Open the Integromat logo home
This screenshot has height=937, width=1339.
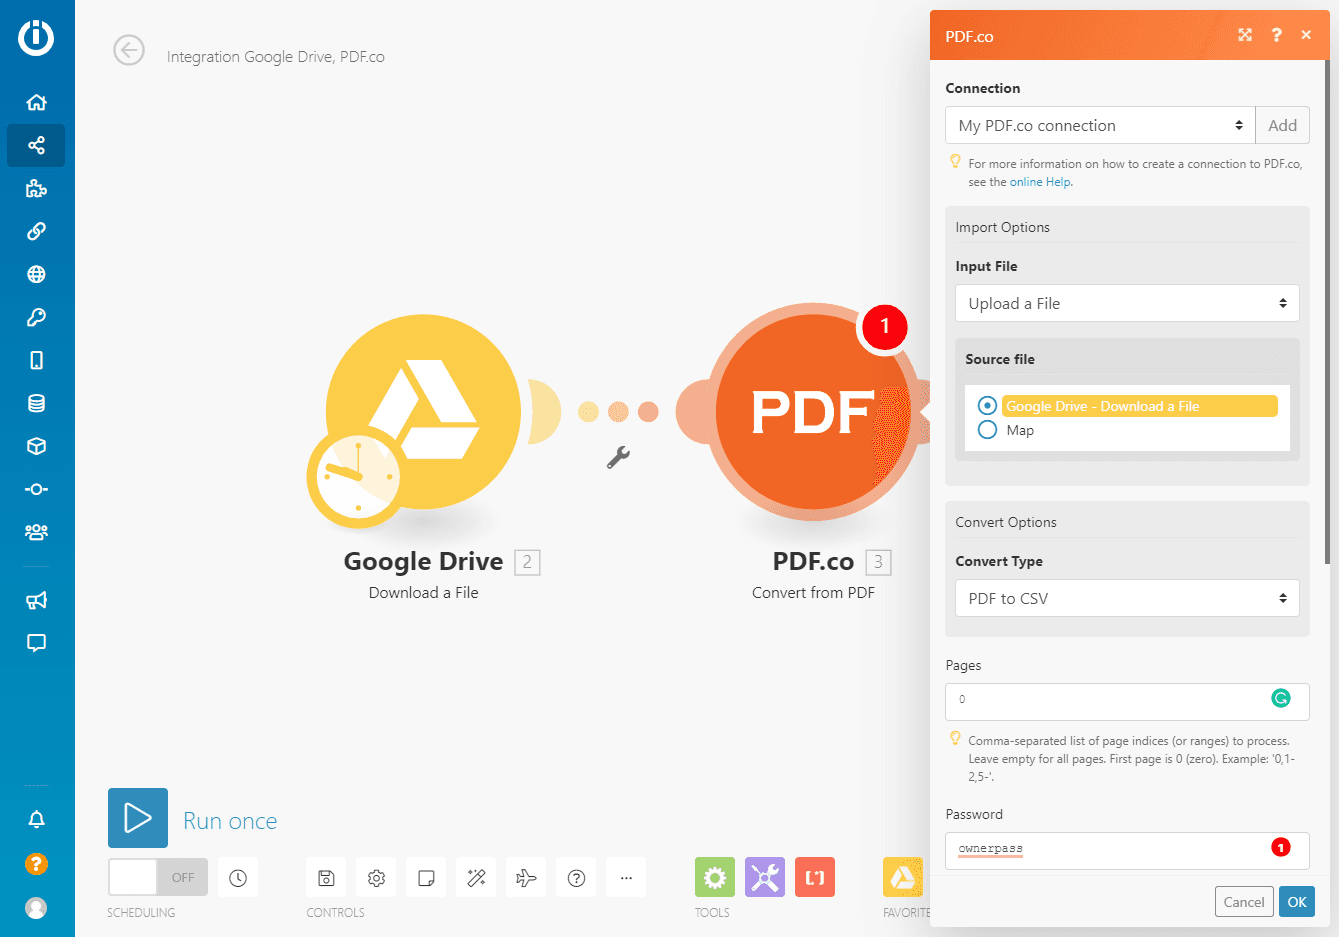[x=36, y=38]
